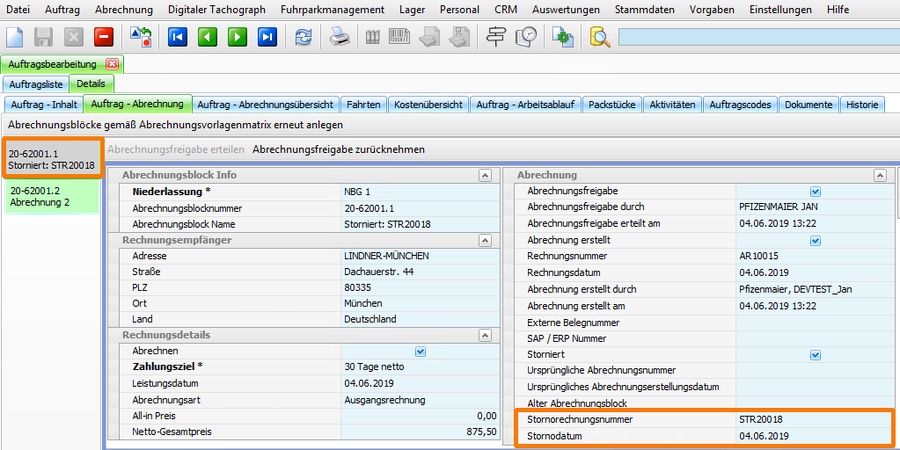Click the red delete icon in toolbar
The image size is (900, 450).
pyautogui.click(x=103, y=38)
